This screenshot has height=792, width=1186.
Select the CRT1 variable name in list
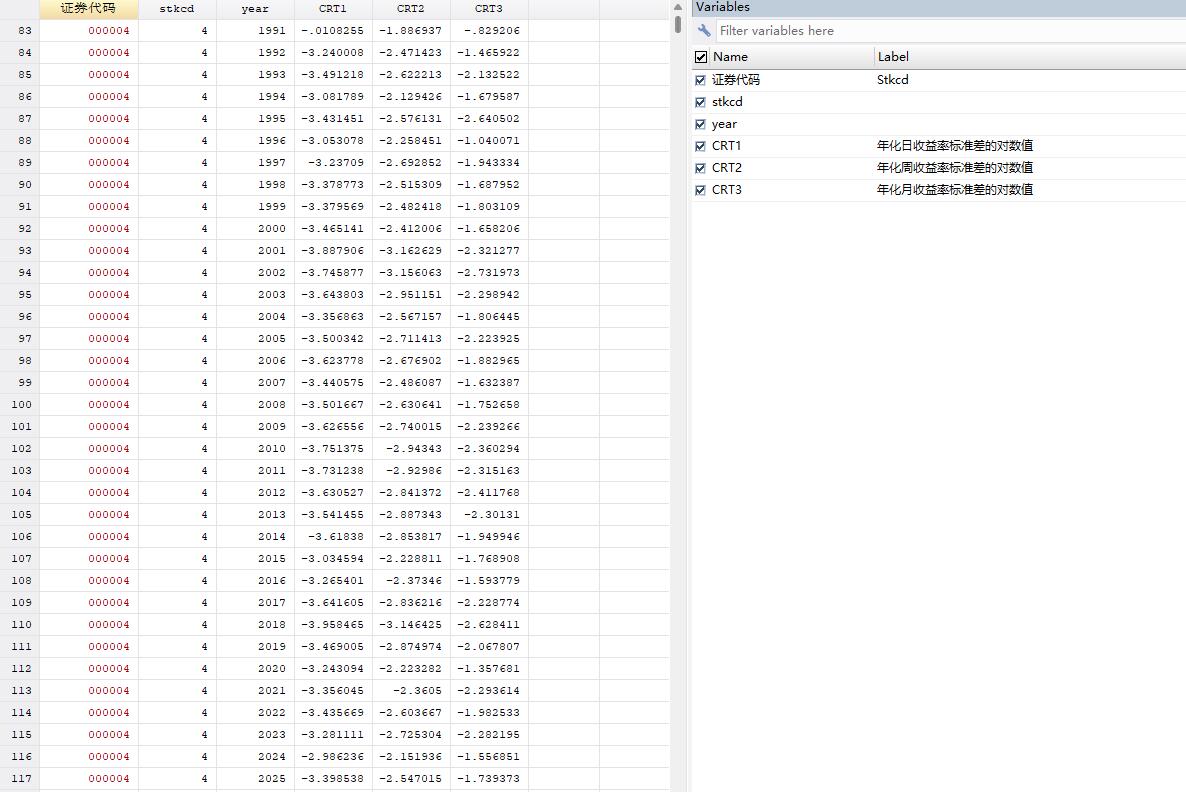click(x=726, y=146)
